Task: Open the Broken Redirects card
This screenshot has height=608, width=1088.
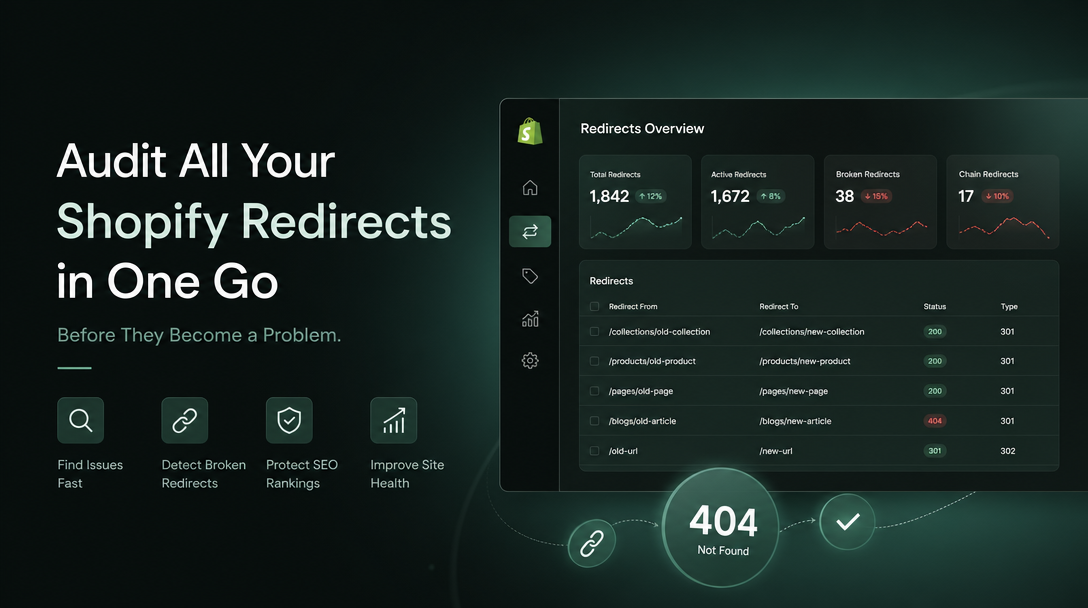Action: click(881, 202)
